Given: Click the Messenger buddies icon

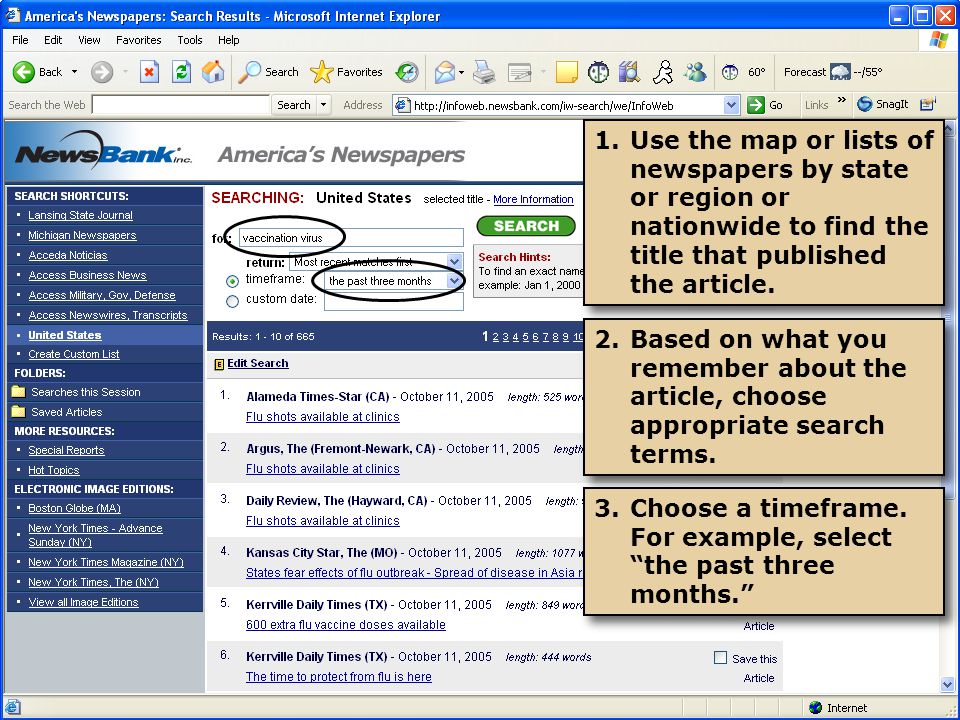Looking at the screenshot, I should click(x=696, y=72).
